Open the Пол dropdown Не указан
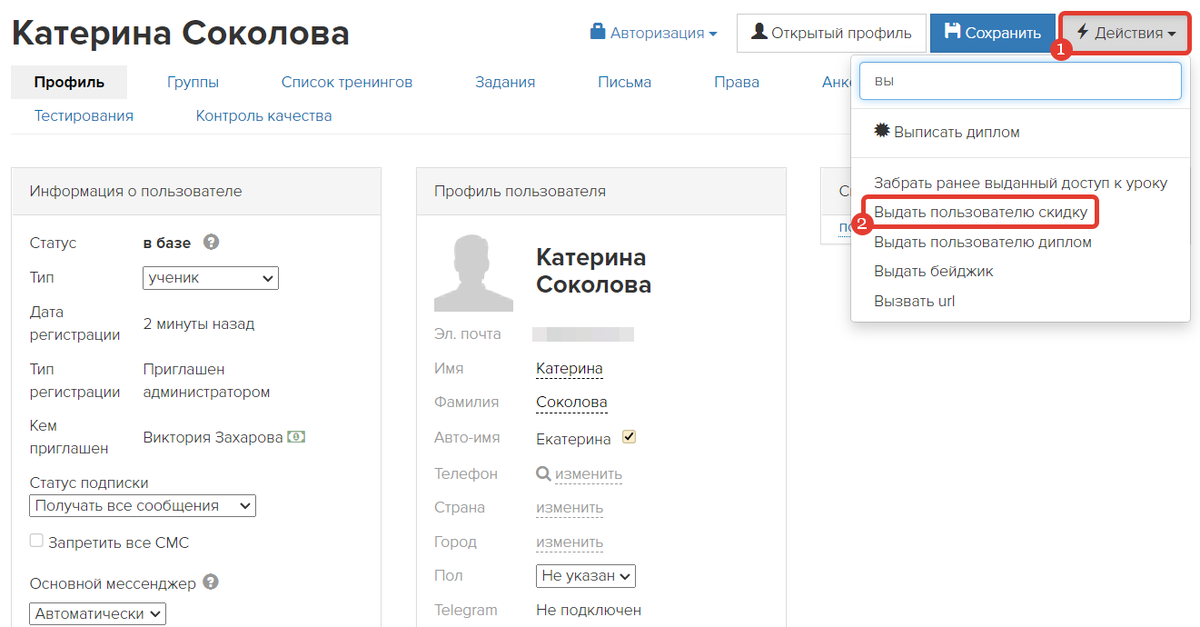1200x627 pixels. [x=586, y=576]
